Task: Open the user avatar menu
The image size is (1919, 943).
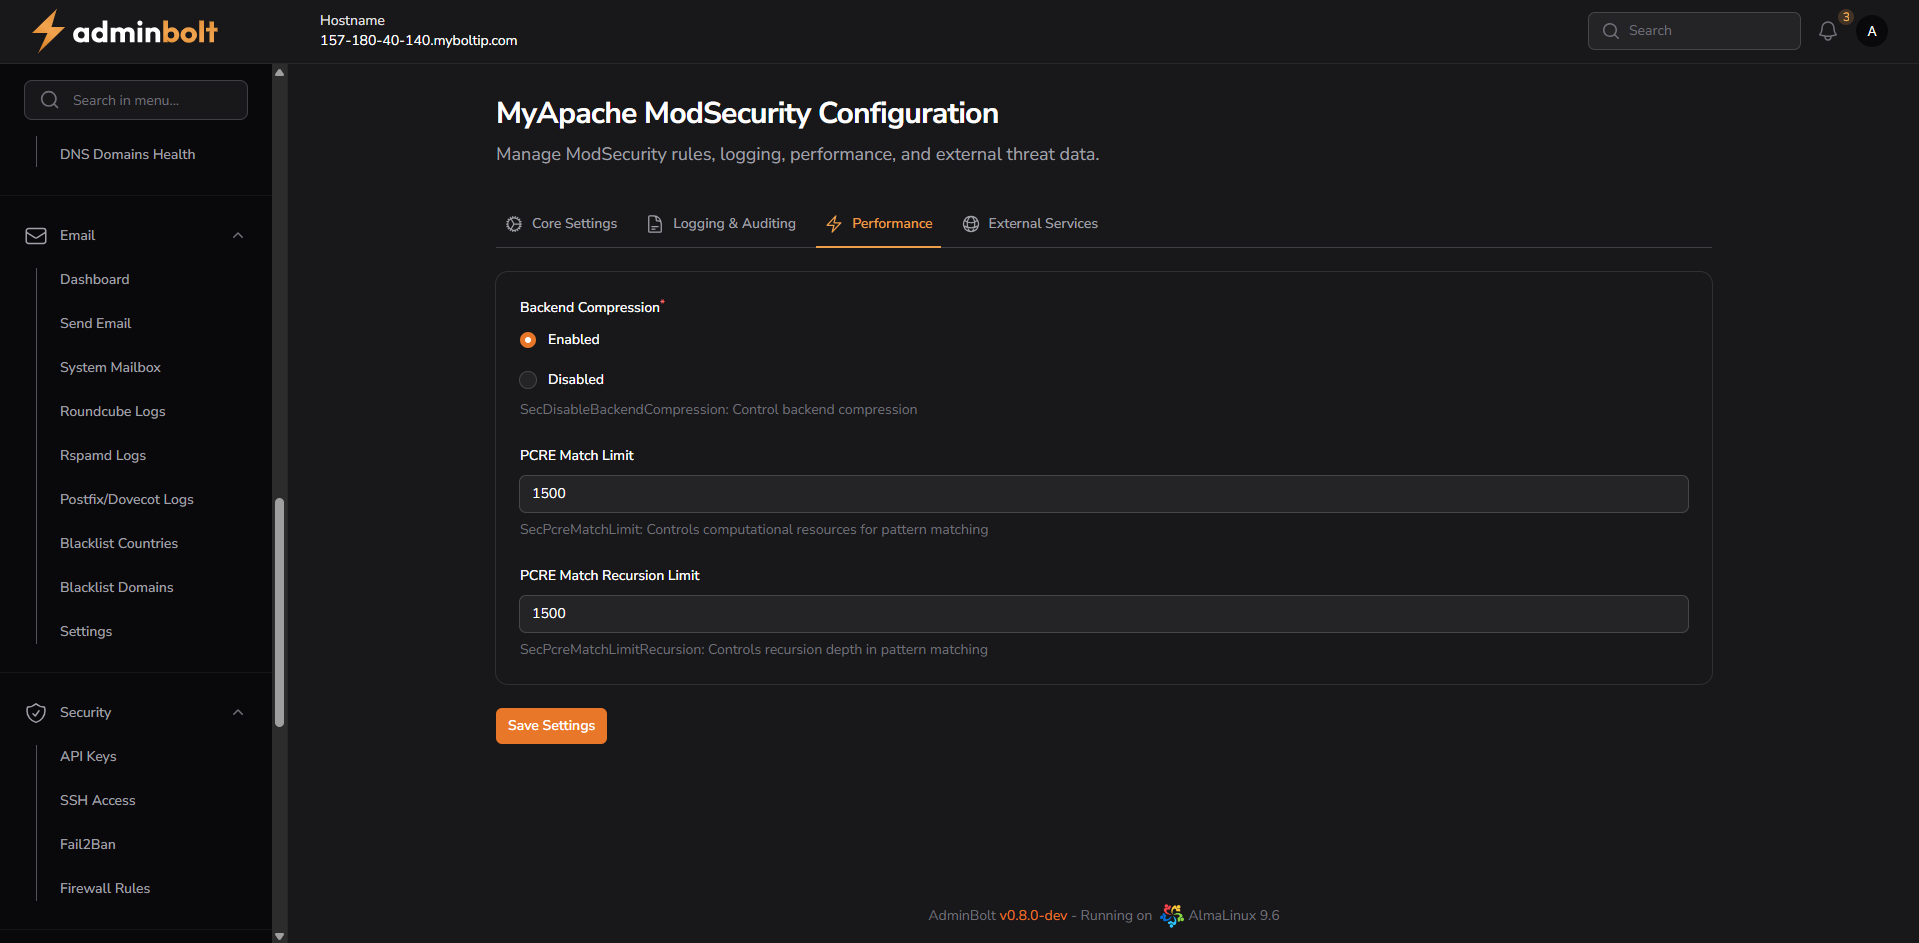Action: pyautogui.click(x=1871, y=31)
